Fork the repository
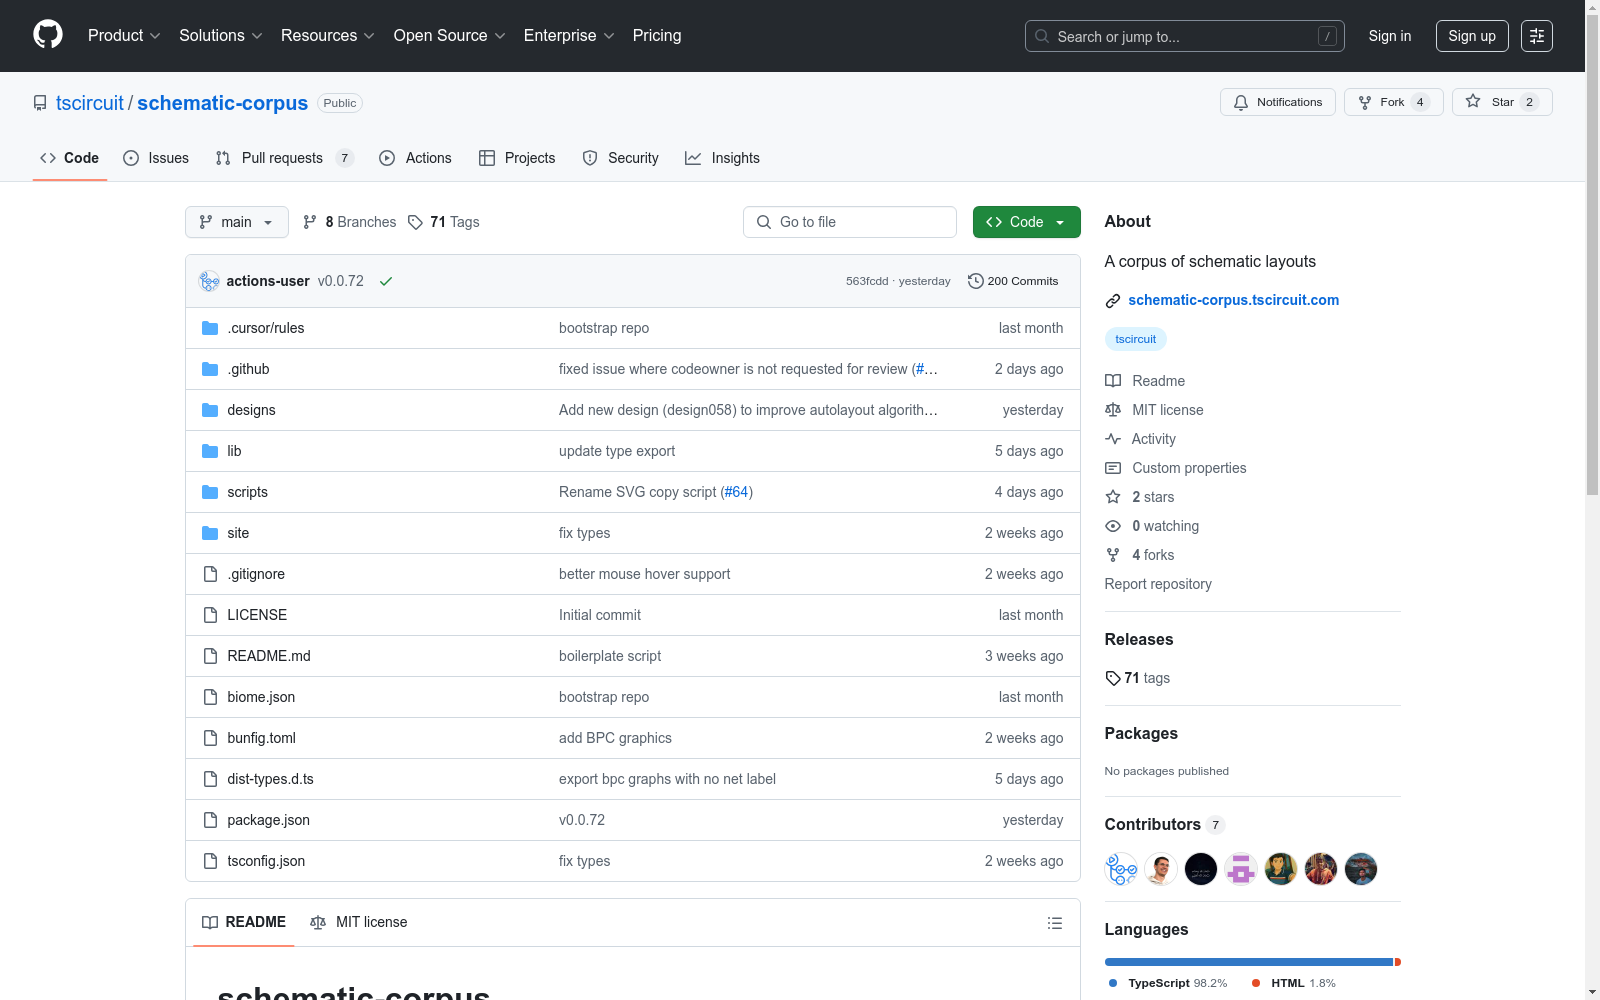Viewport: 1600px width, 1000px height. click(x=1394, y=102)
